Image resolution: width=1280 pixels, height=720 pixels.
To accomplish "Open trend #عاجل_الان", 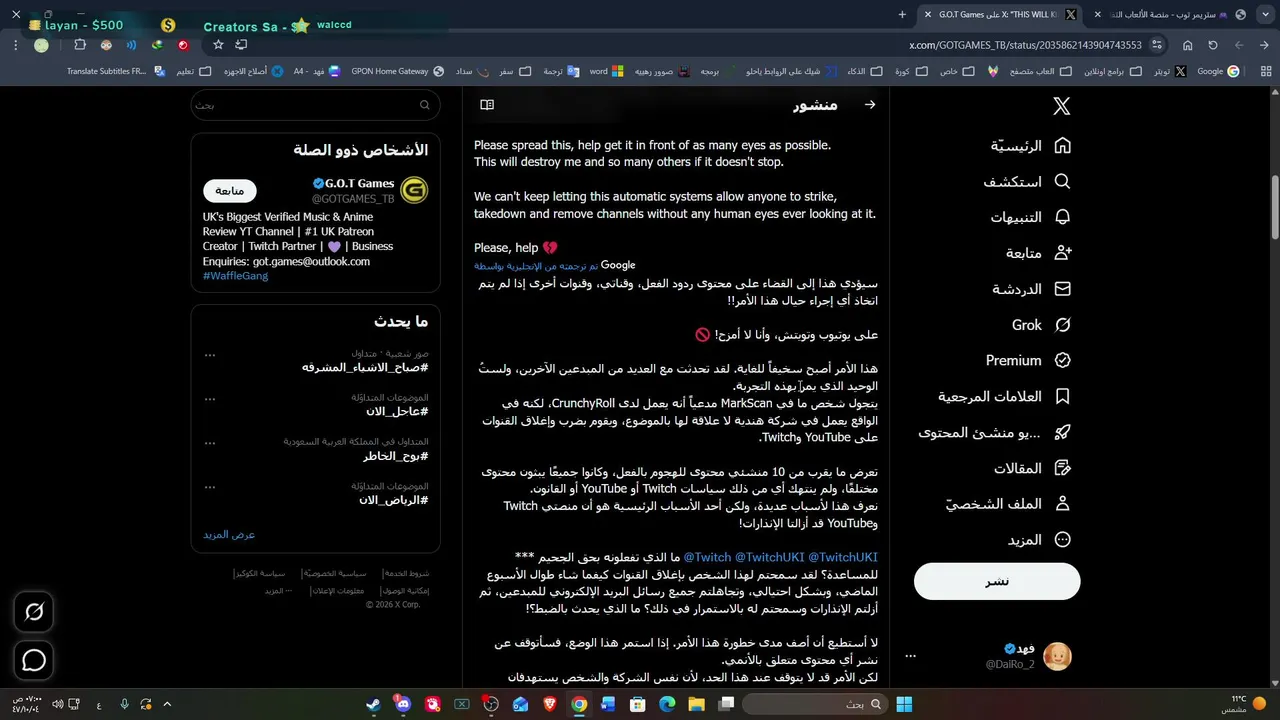I will [x=397, y=411].
